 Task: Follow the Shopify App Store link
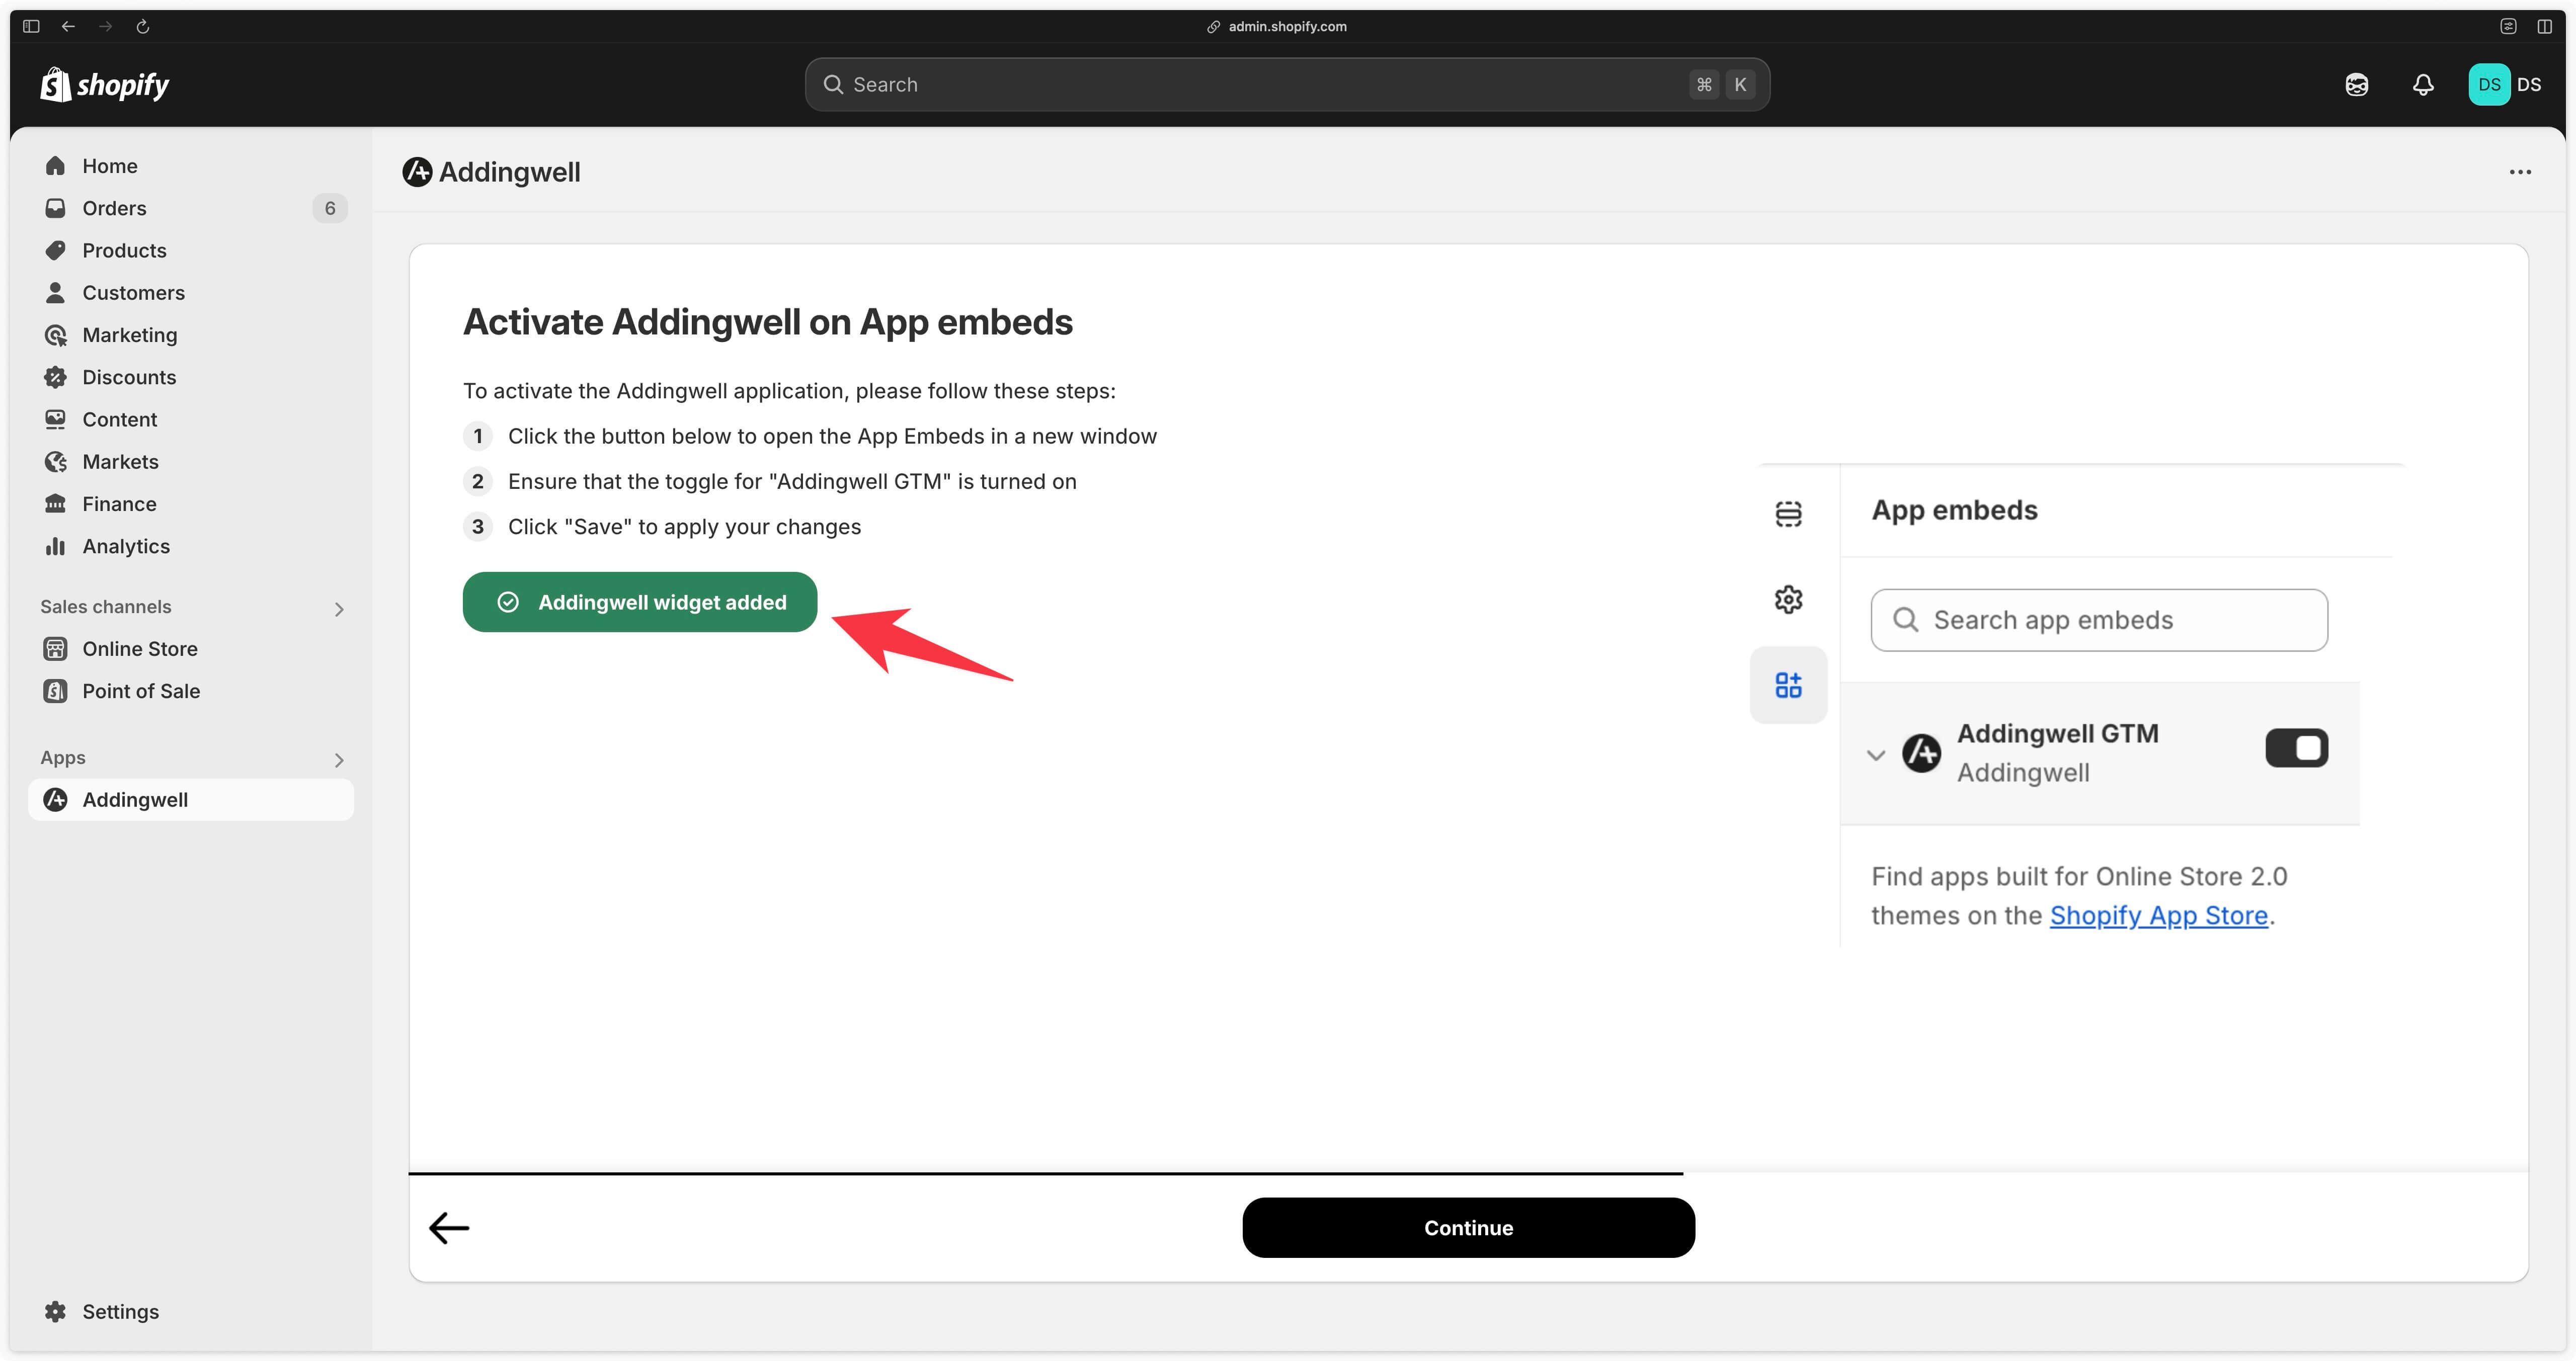(x=2158, y=915)
